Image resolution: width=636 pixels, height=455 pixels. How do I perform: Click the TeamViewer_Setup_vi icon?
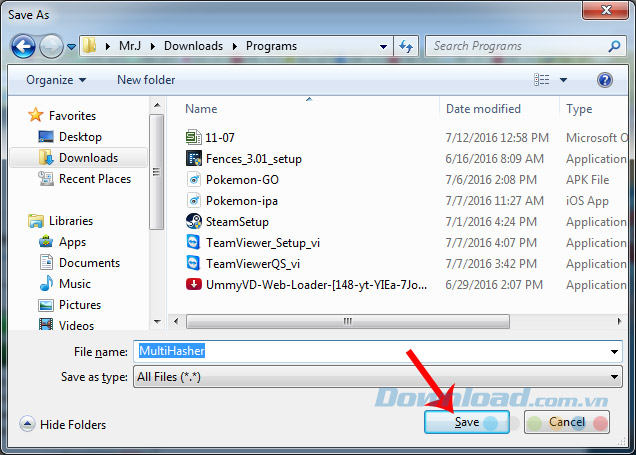(193, 242)
